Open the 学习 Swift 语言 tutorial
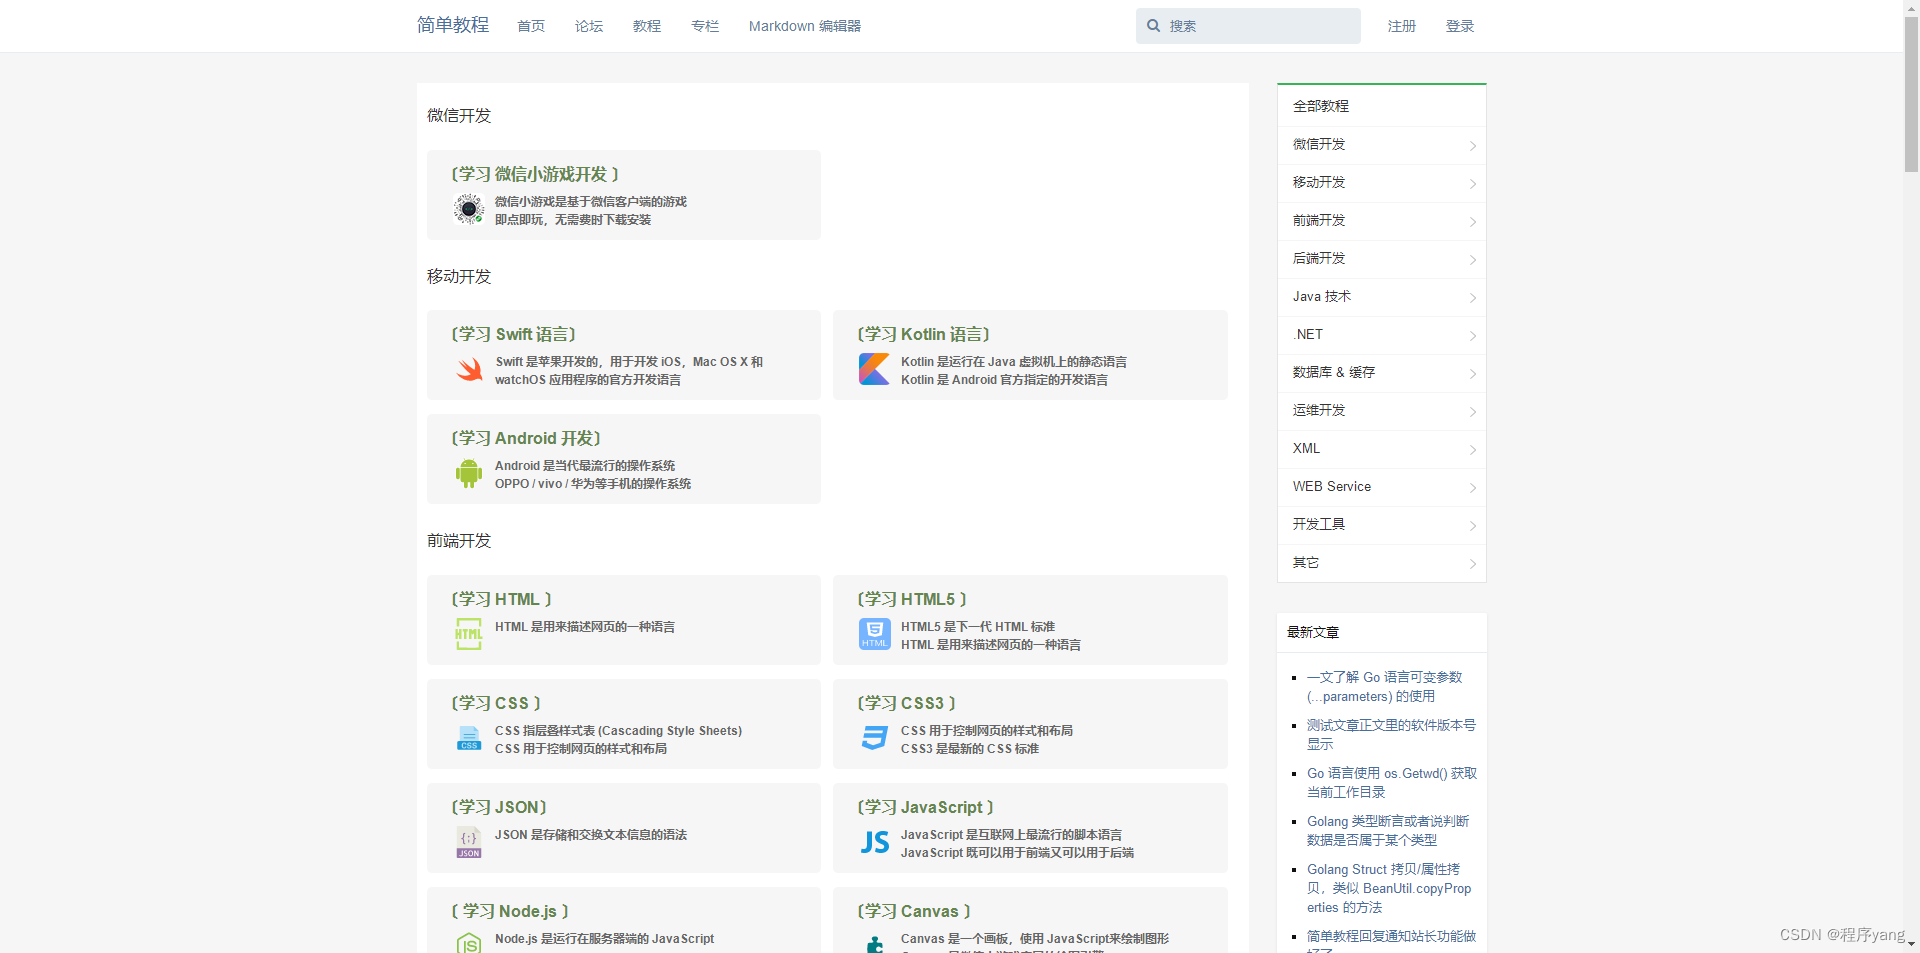1920x953 pixels. coord(513,334)
